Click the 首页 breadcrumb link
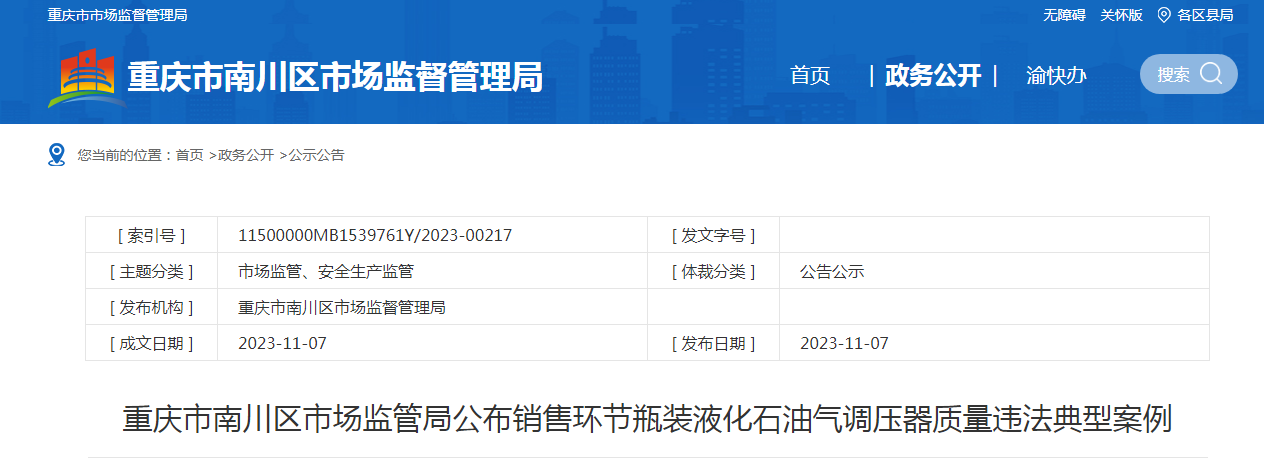This screenshot has height=459, width=1264. (190, 155)
